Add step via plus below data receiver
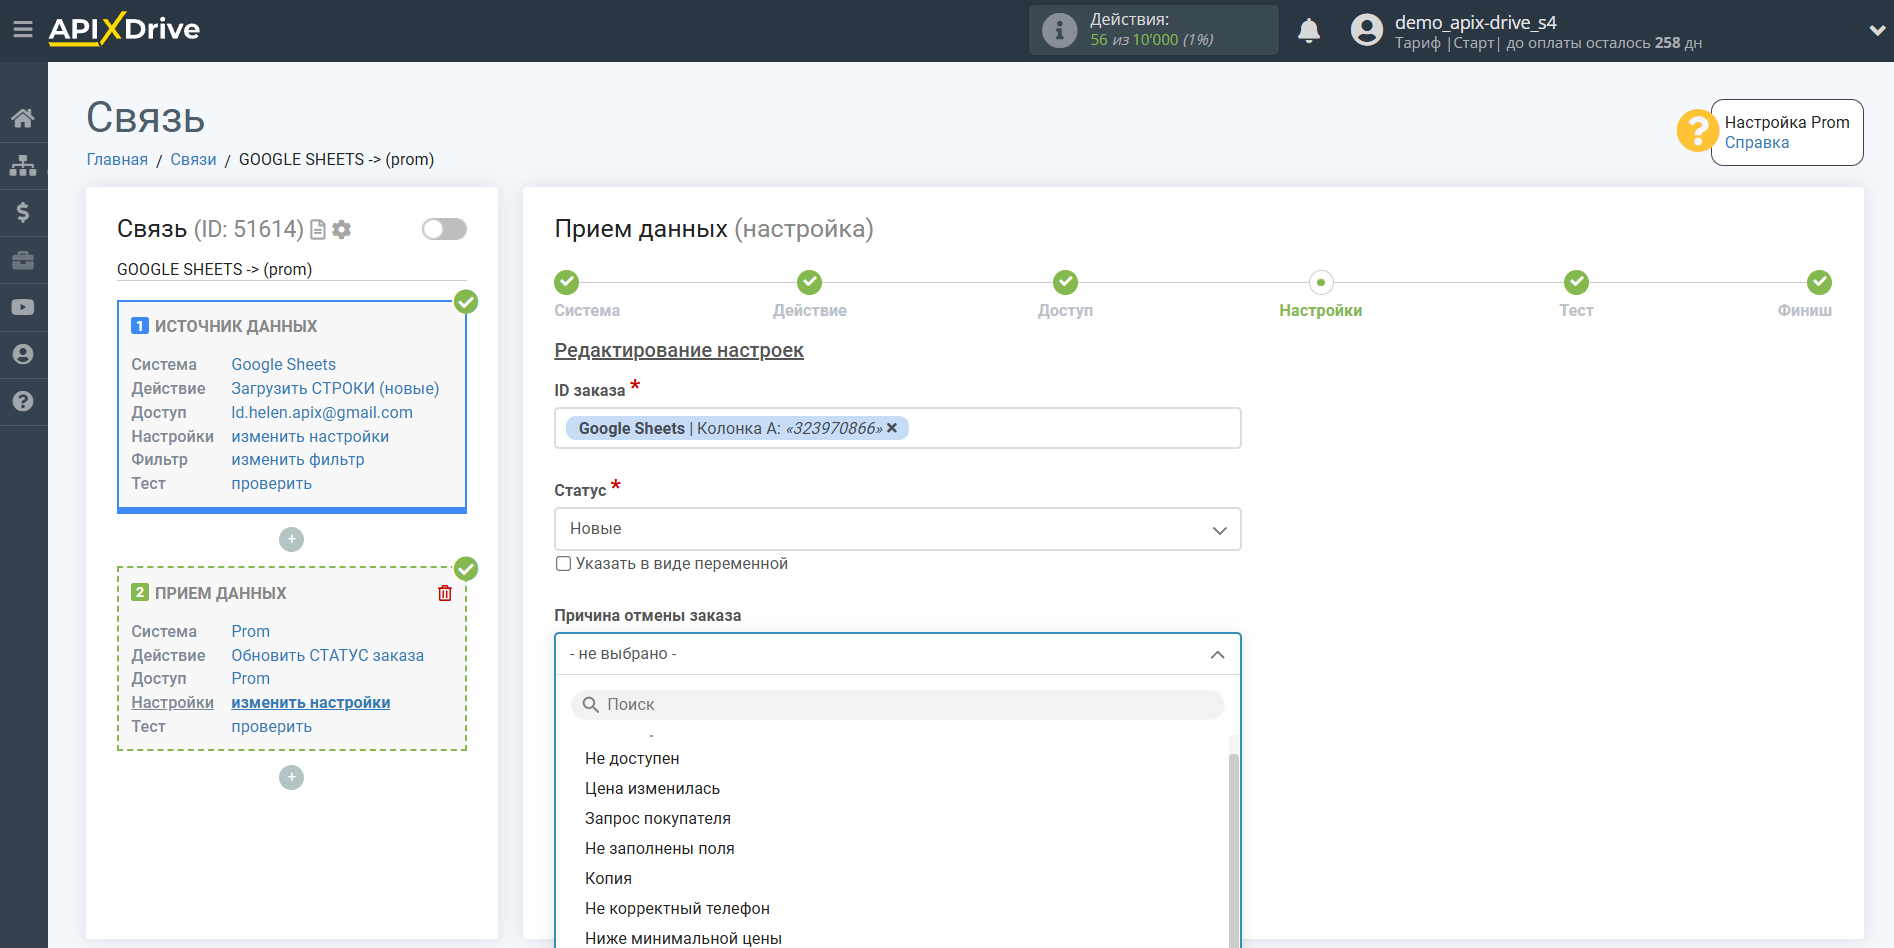Screen dimensions: 1894x948 (x=291, y=777)
